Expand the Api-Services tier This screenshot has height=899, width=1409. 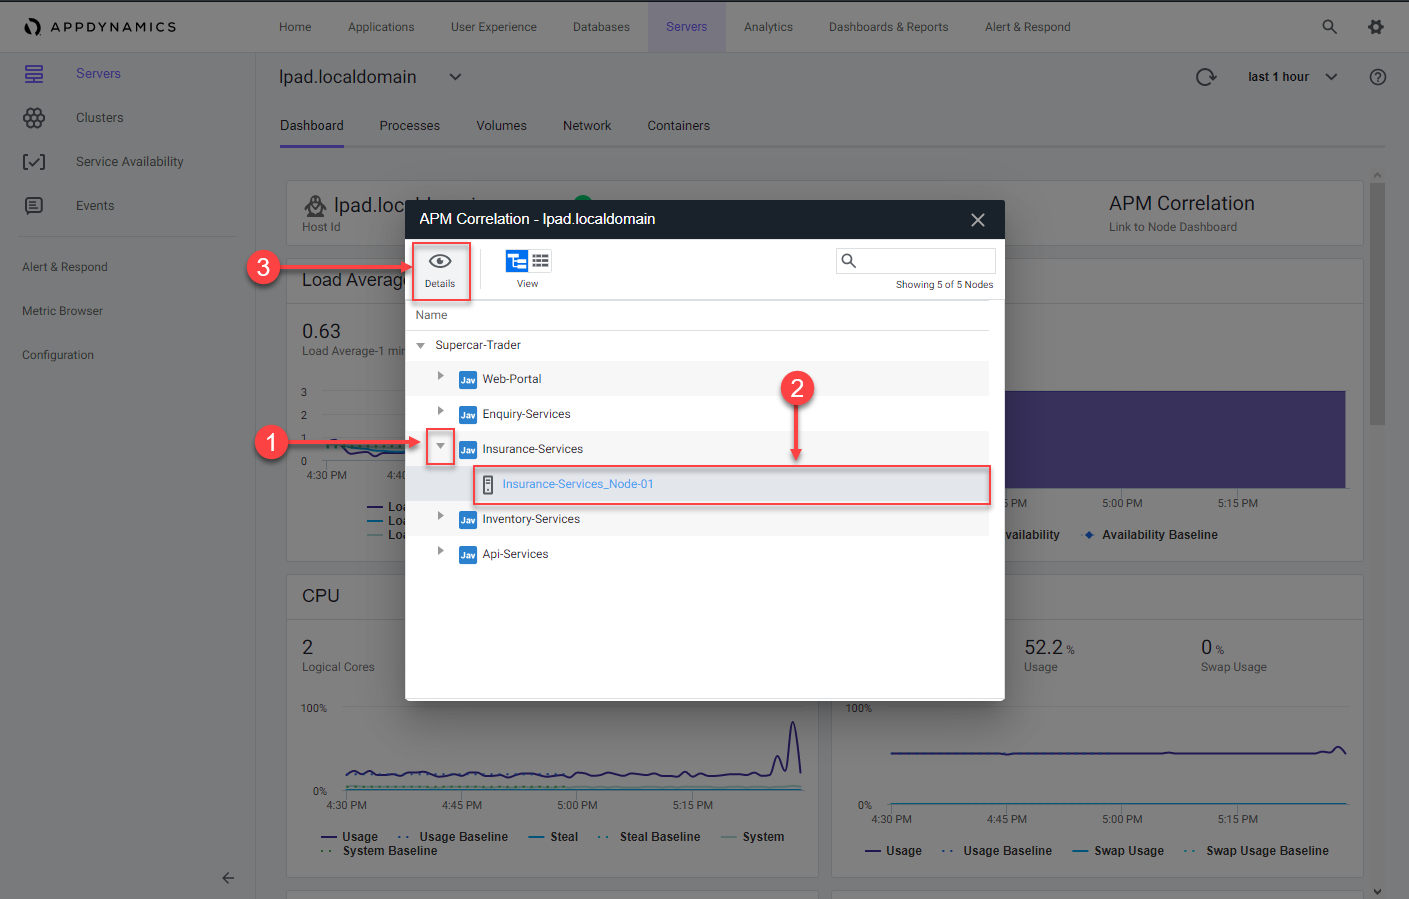coord(441,551)
